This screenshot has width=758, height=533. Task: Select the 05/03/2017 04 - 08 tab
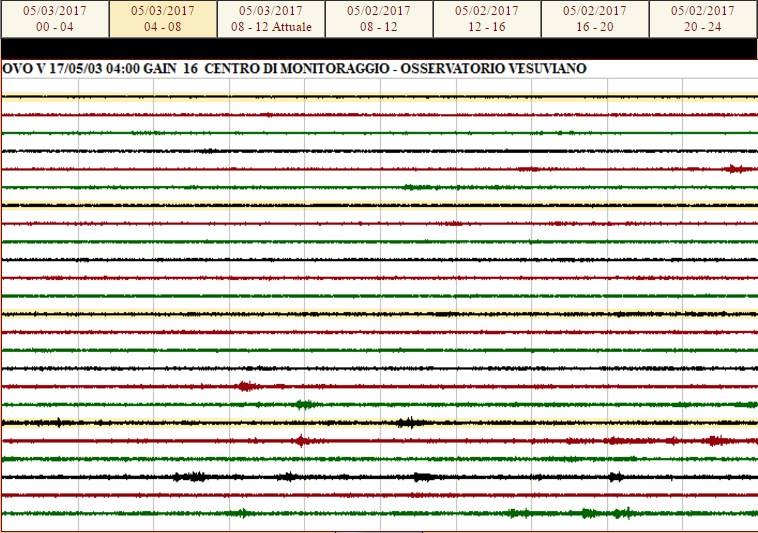(163, 19)
